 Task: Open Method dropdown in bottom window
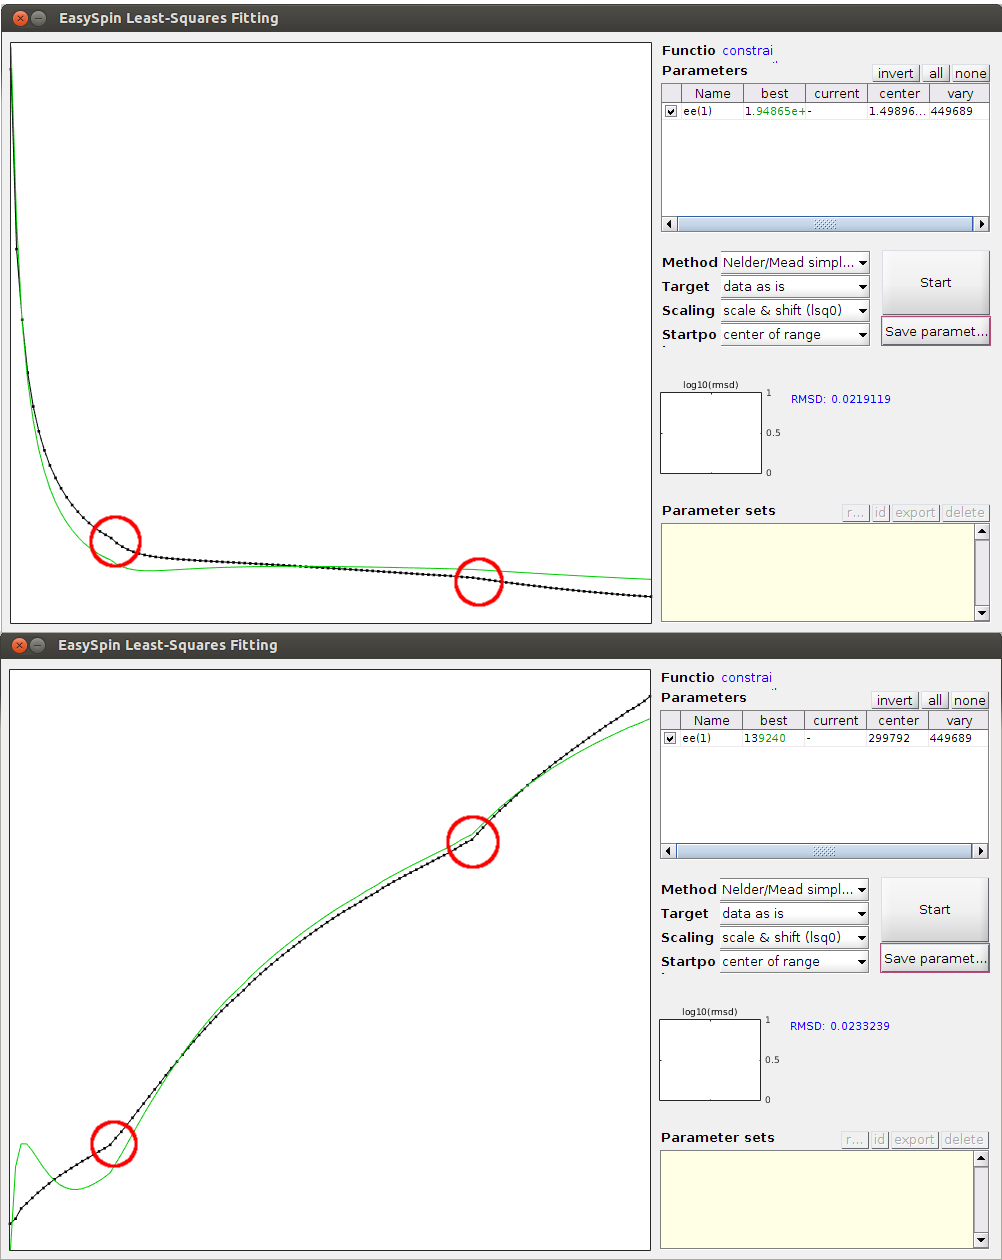[794, 890]
